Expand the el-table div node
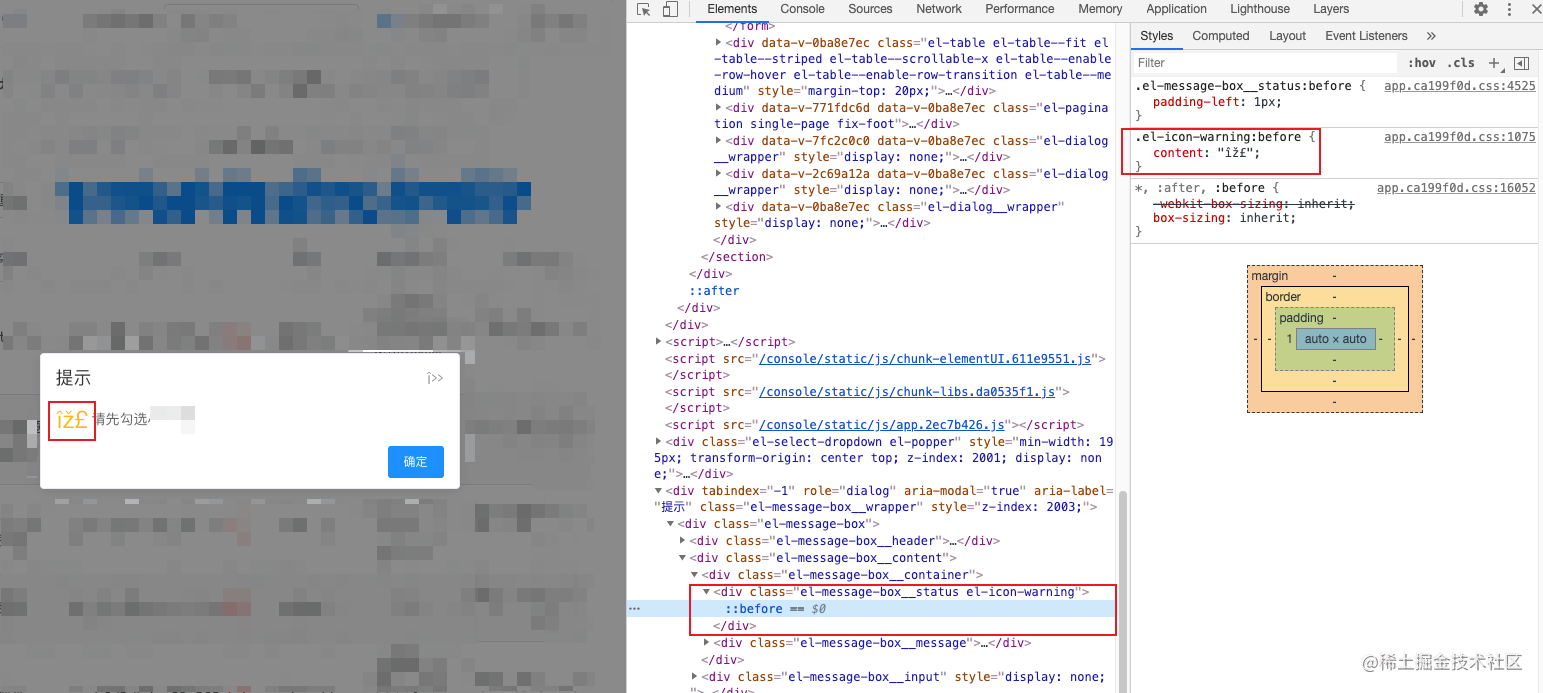 point(719,43)
